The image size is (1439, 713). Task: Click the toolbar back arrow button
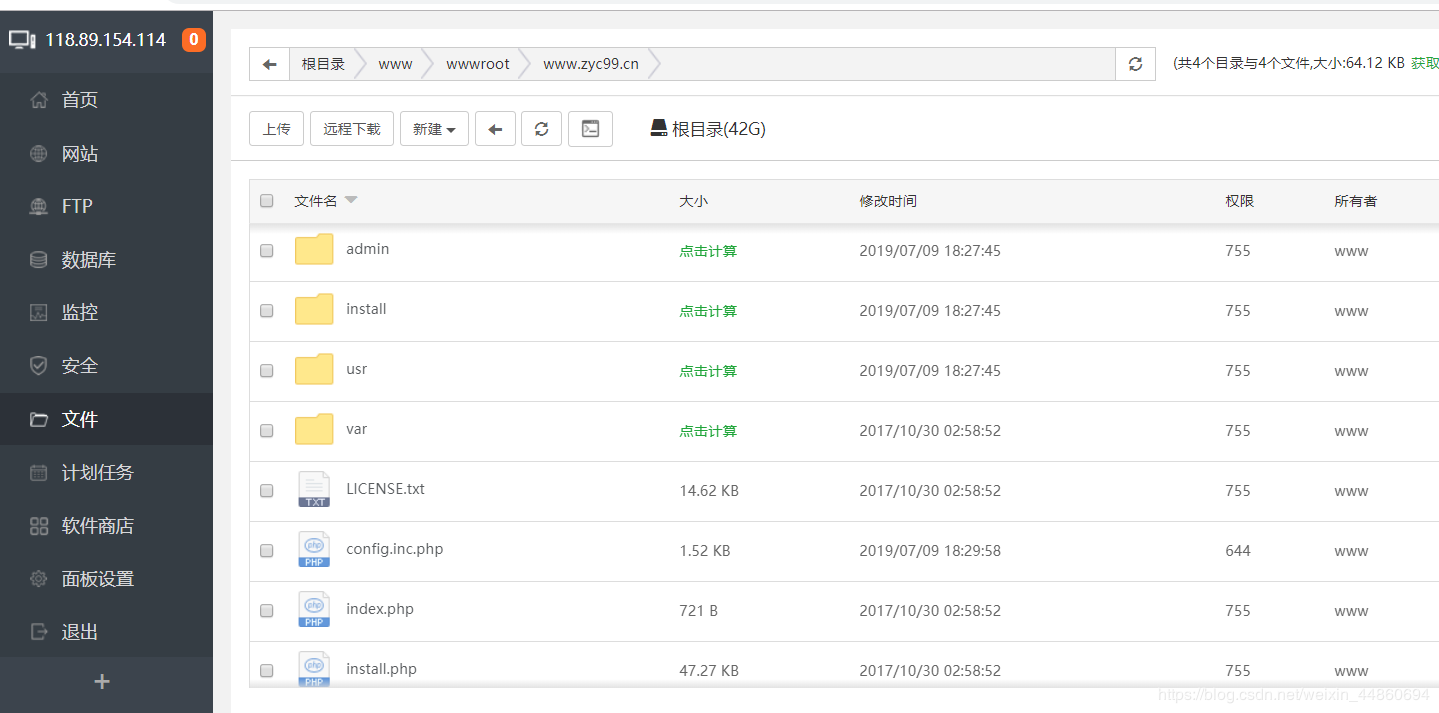coord(495,129)
